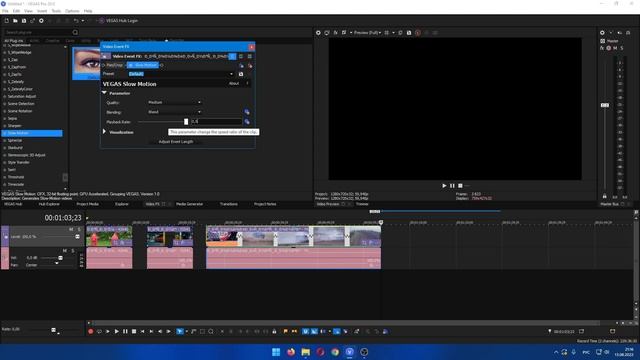Open the Preview (Full) quality dropdown
The width and height of the screenshot is (640, 360).
(367, 33)
